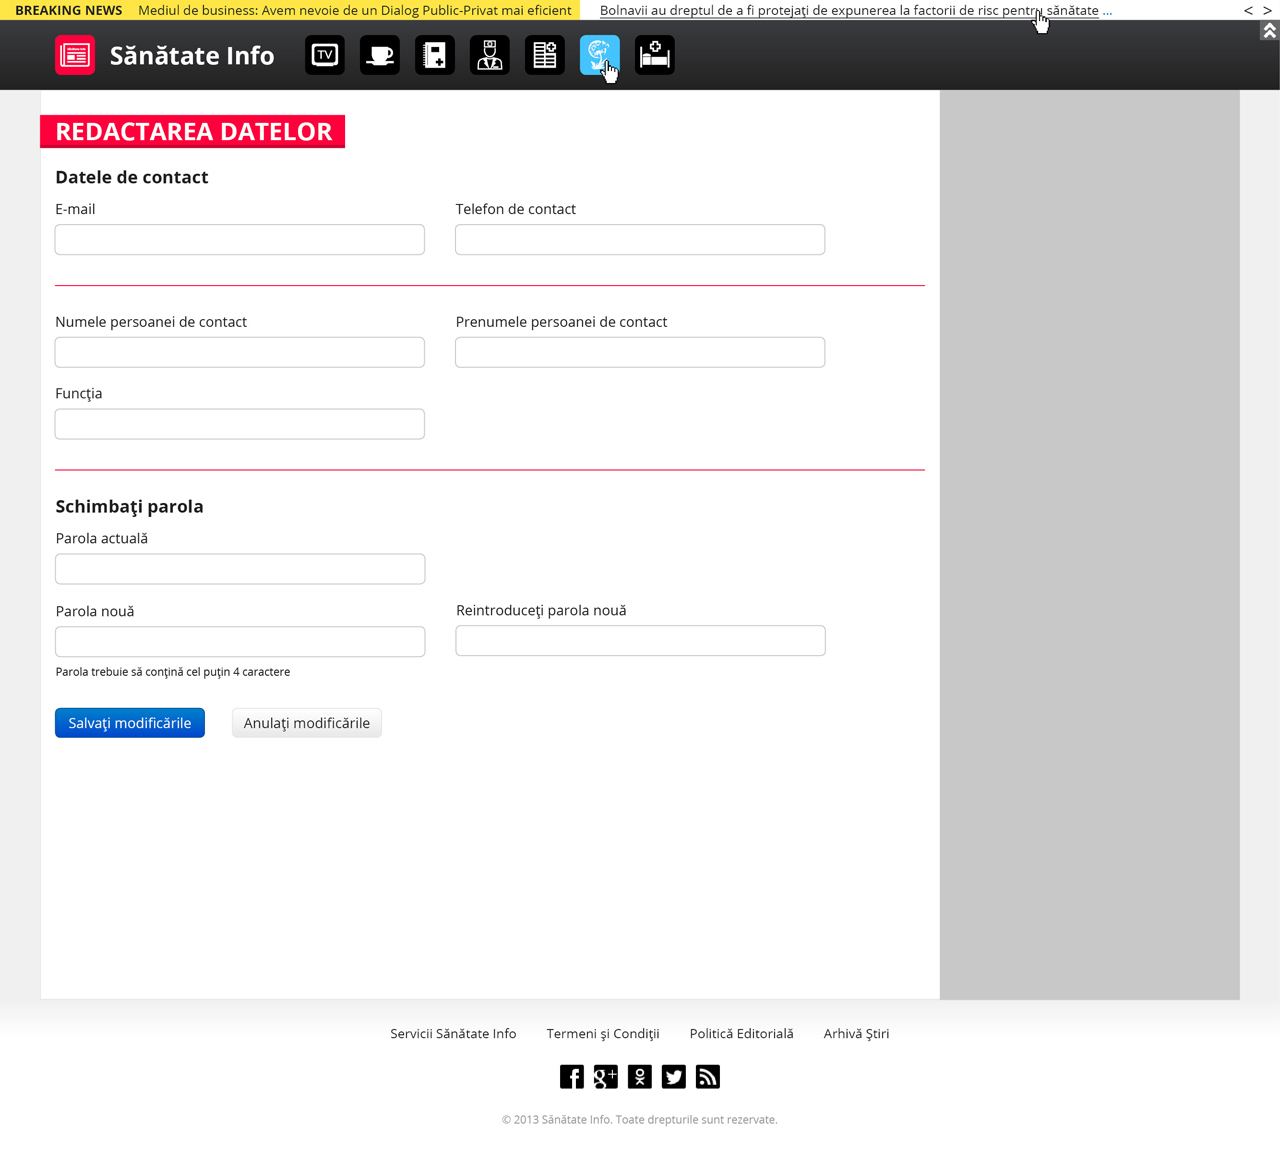Select the hospital bed icon
1280x1150 pixels.
[655, 55]
